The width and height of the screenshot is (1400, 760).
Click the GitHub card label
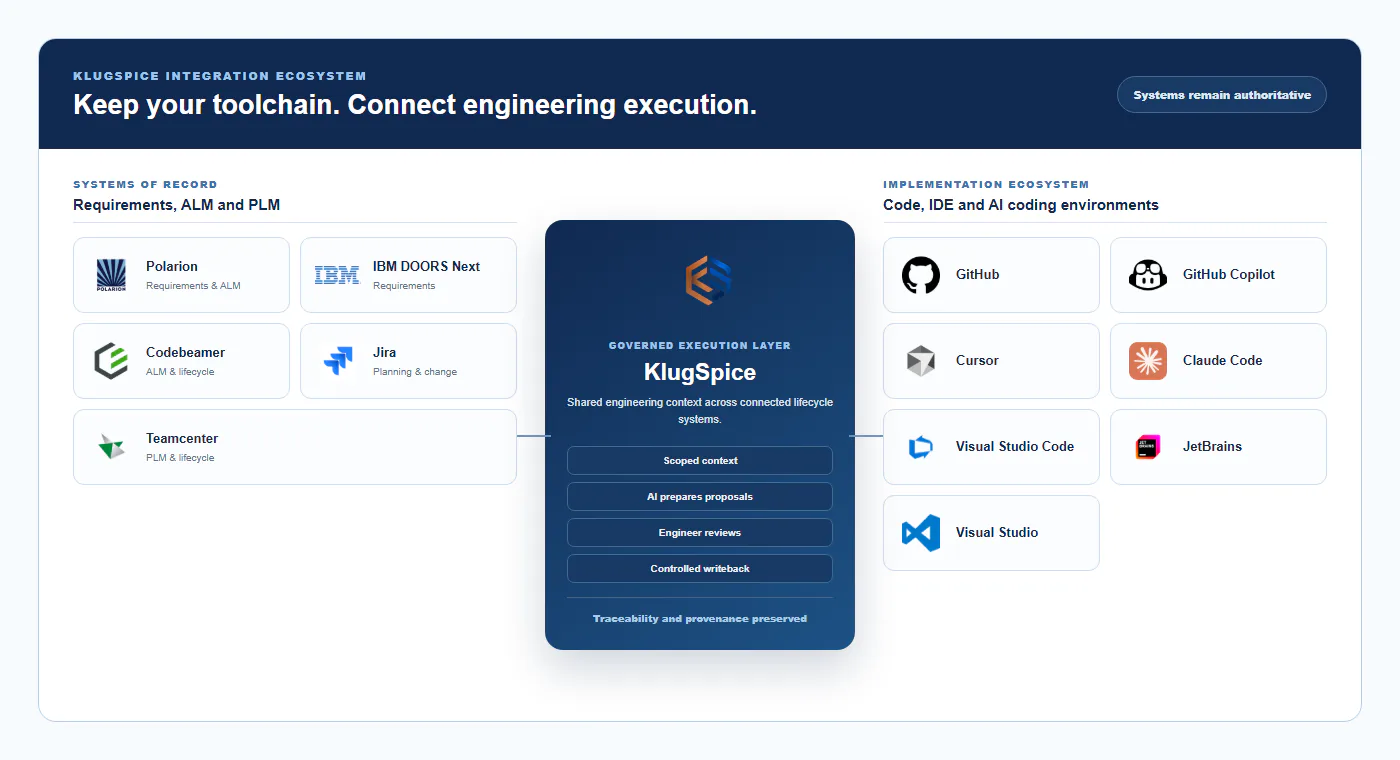[977, 275]
